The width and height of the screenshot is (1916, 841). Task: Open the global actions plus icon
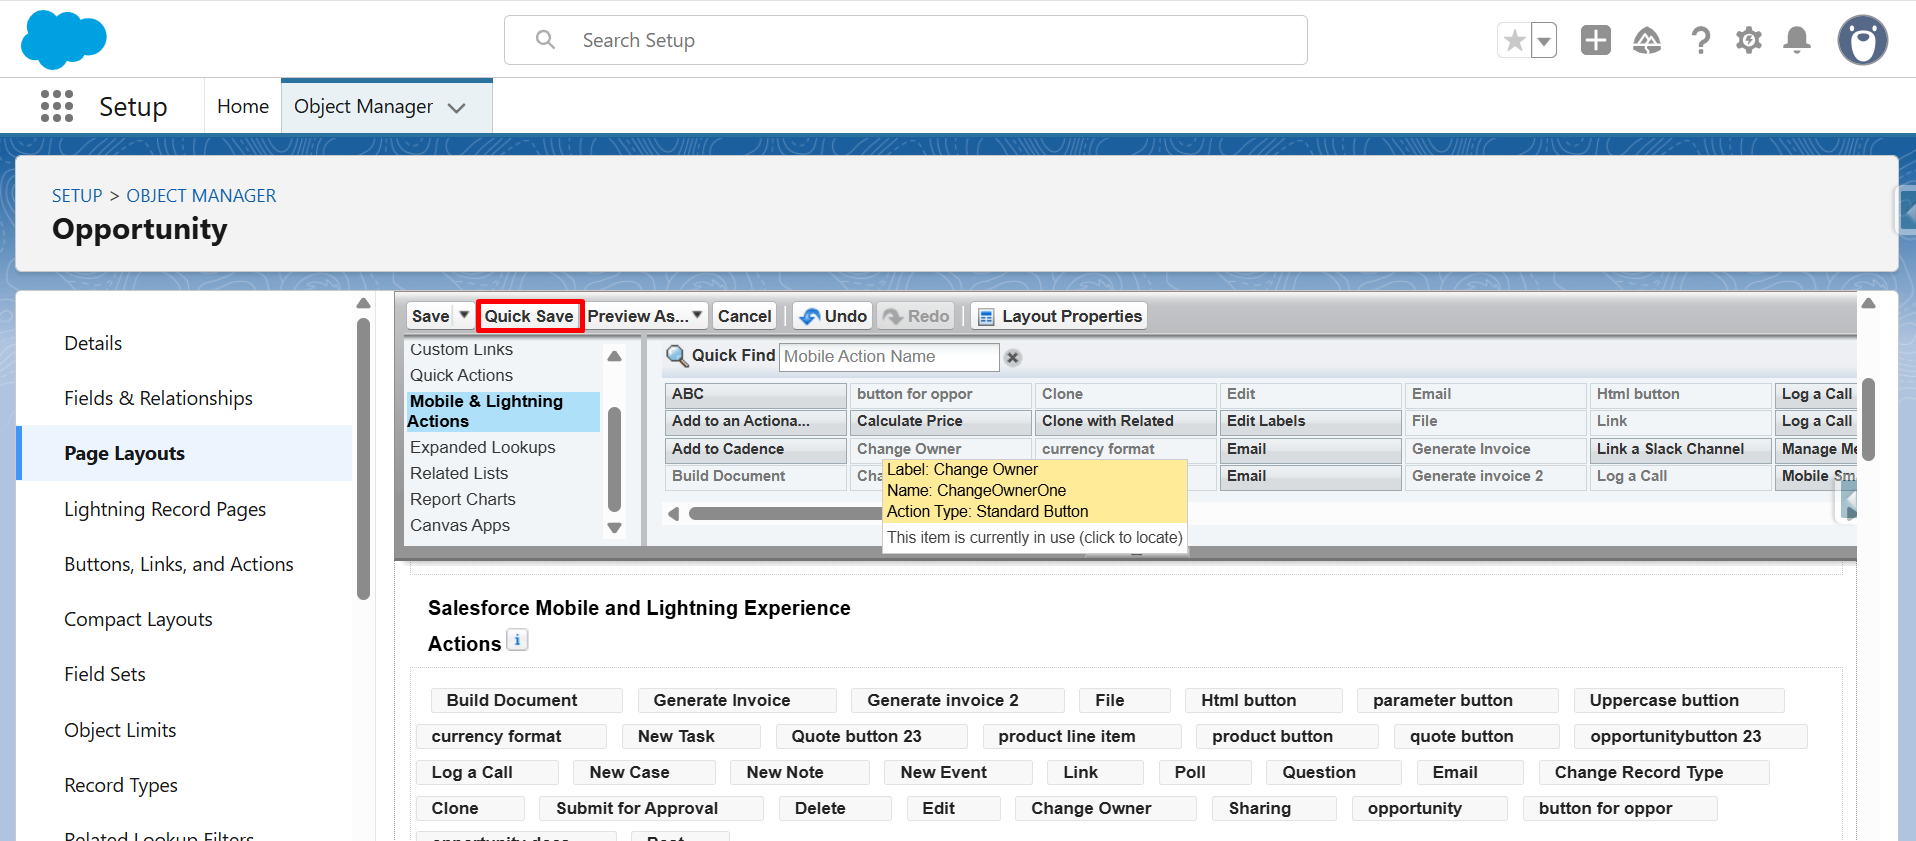tap(1595, 41)
